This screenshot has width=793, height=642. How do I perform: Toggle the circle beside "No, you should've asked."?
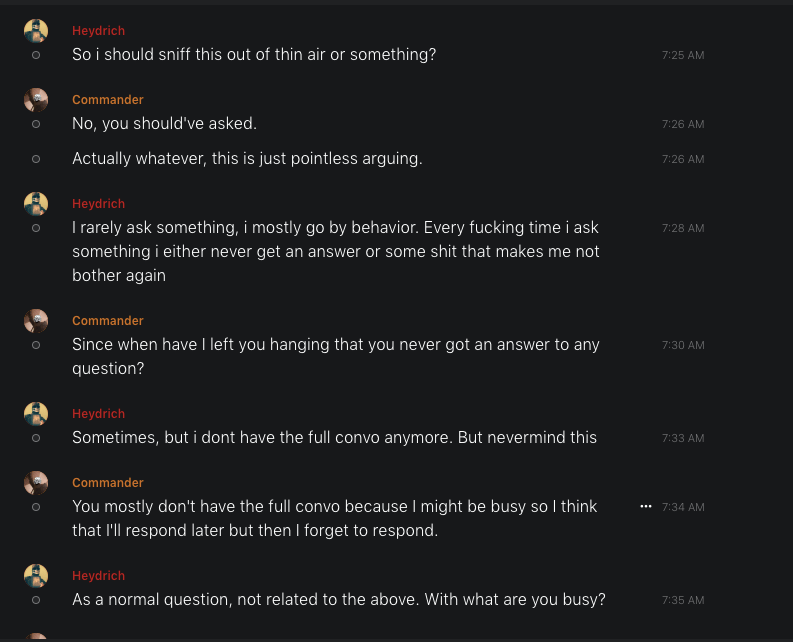pos(36,124)
